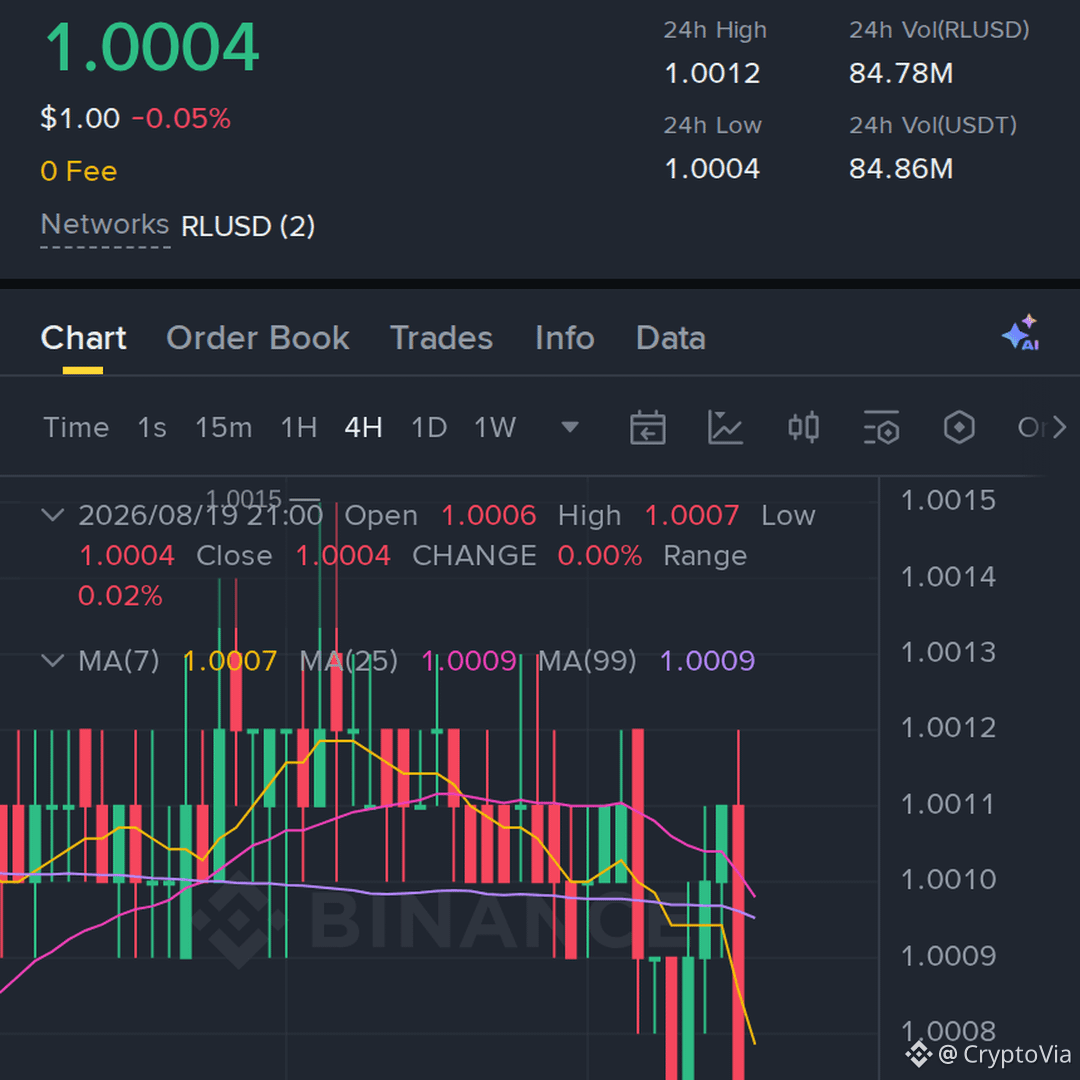Collapse the MA indicator values row
1080x1080 pixels.
pos(53,661)
